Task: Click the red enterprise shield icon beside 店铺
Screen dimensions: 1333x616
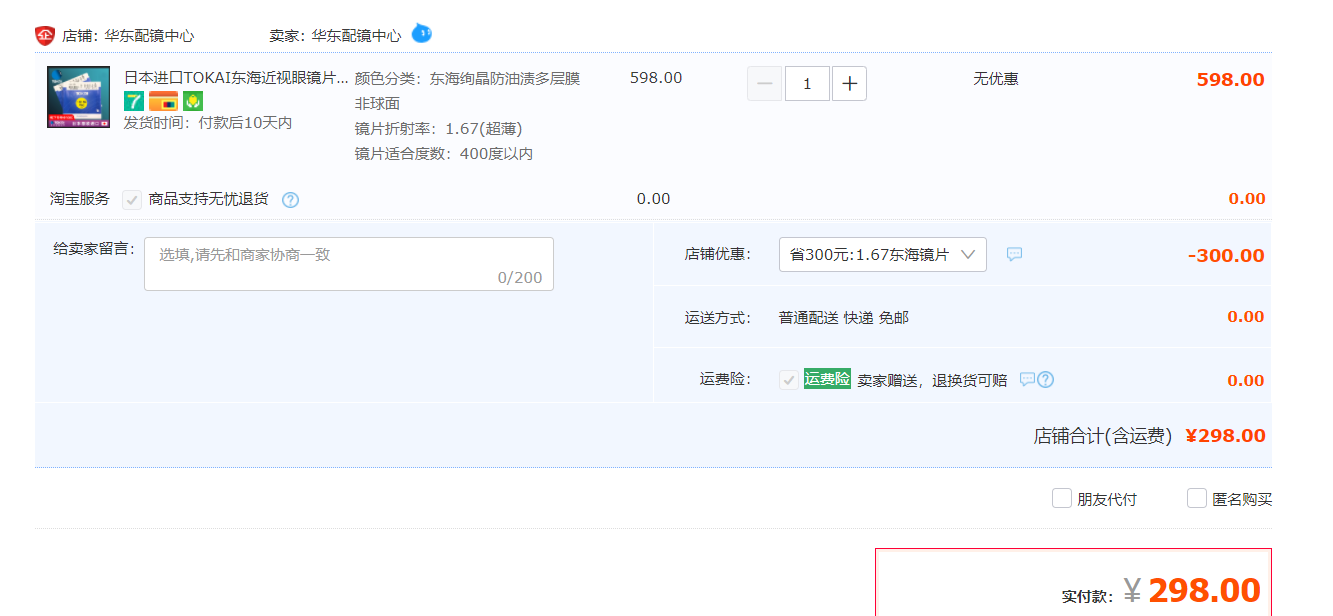Action: pyautogui.click(x=44, y=35)
